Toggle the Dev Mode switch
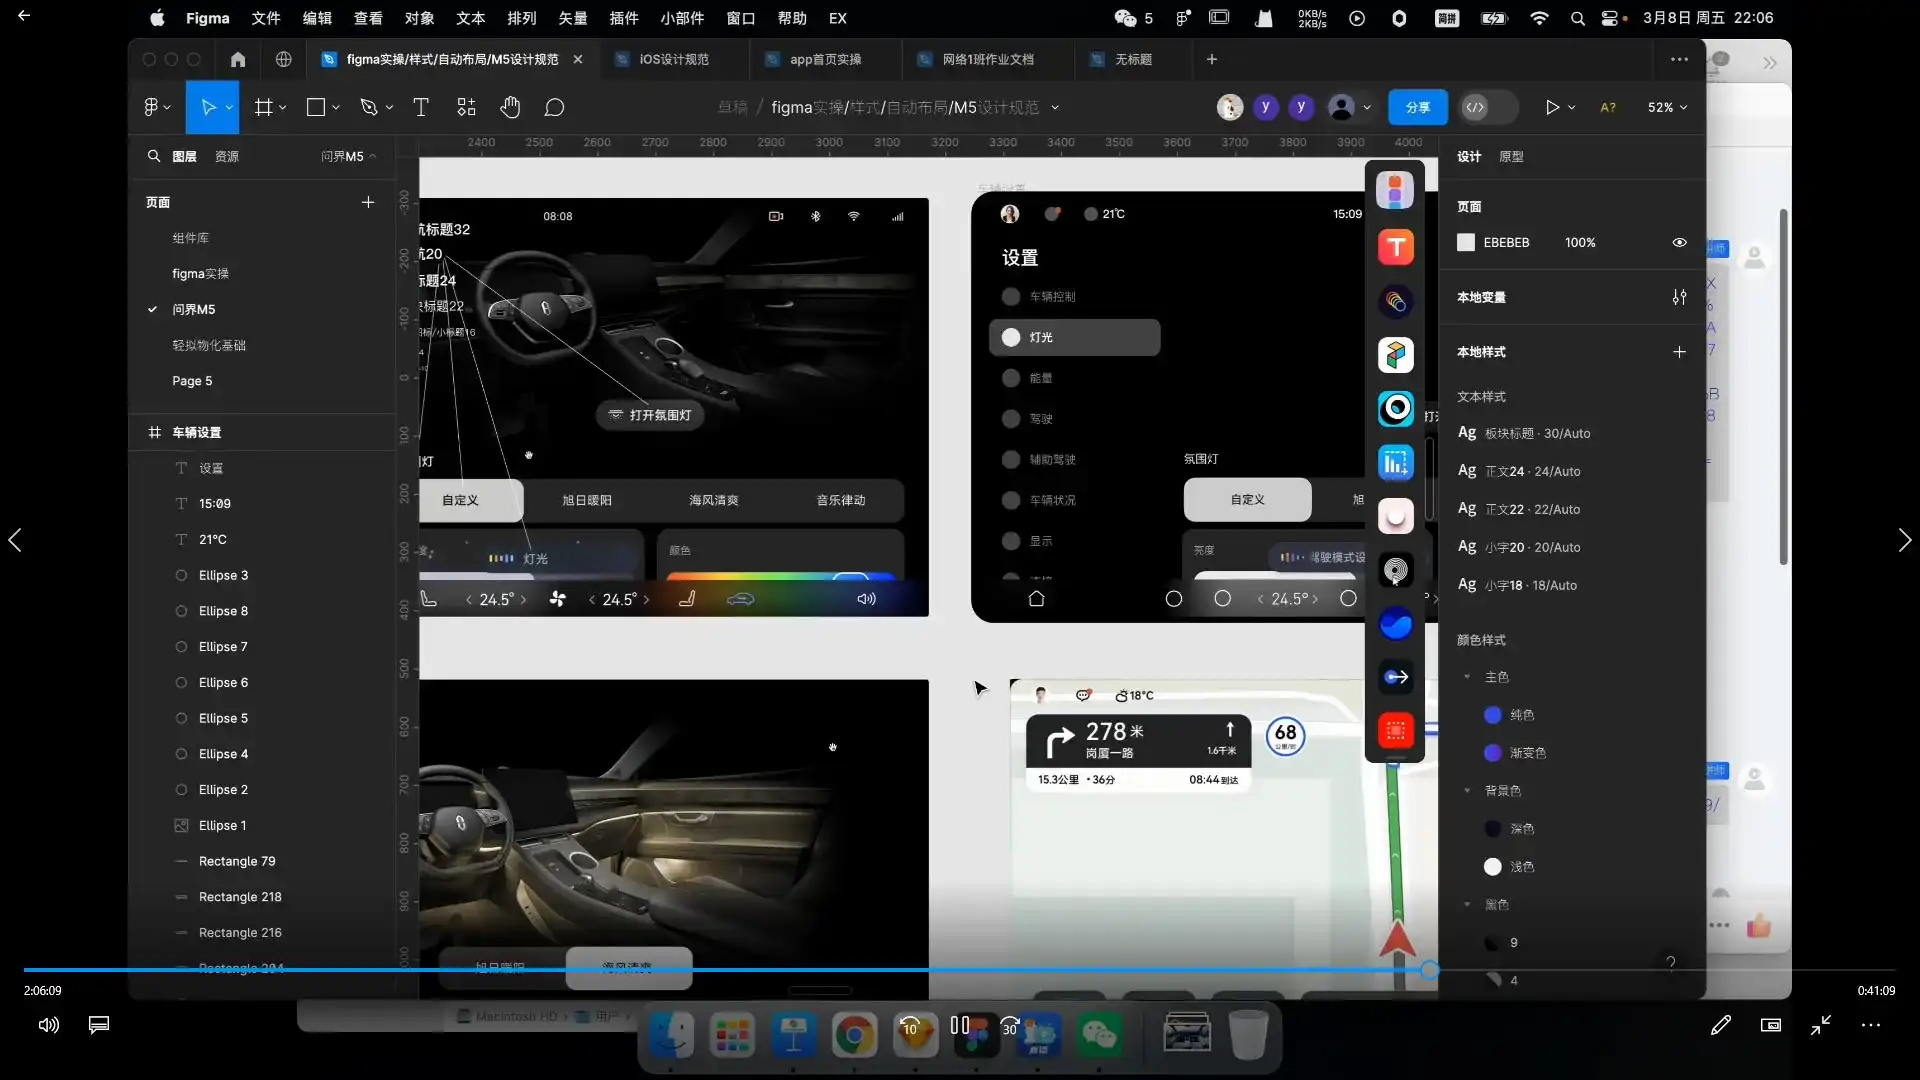Viewport: 1920px width, 1080px height. [1487, 107]
